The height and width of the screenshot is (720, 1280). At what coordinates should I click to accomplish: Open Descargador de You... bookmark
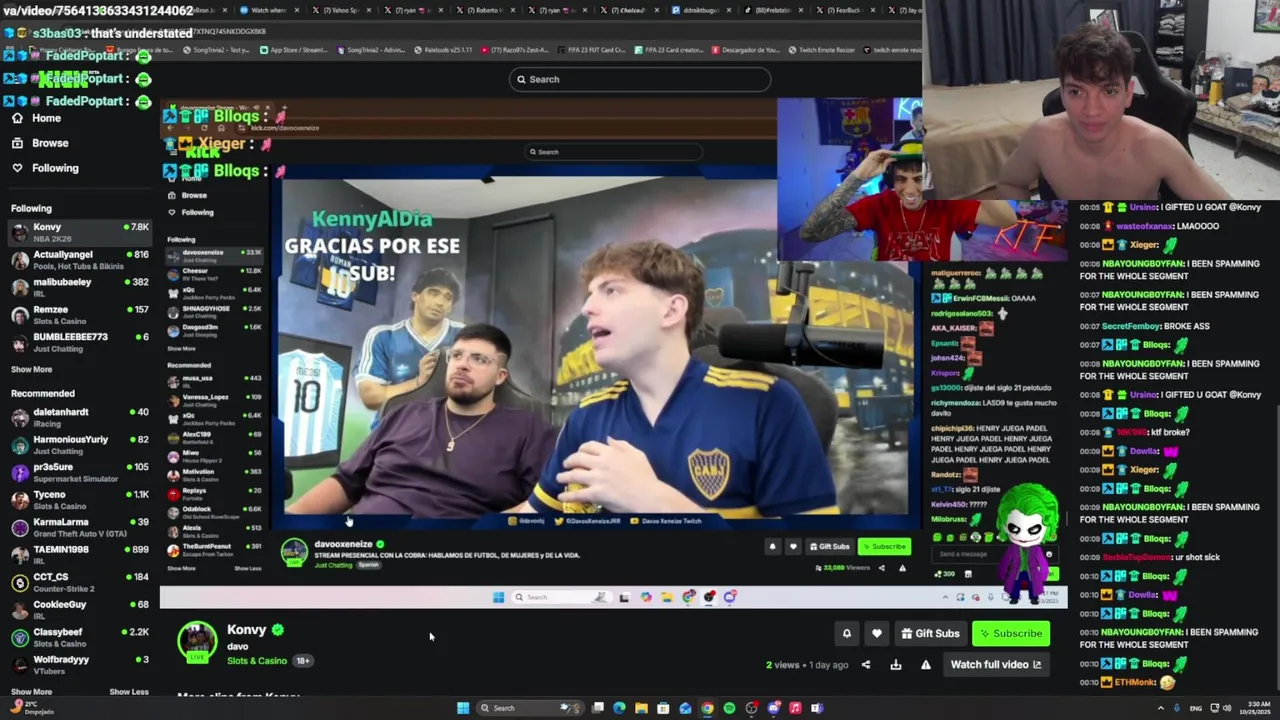tap(744, 50)
